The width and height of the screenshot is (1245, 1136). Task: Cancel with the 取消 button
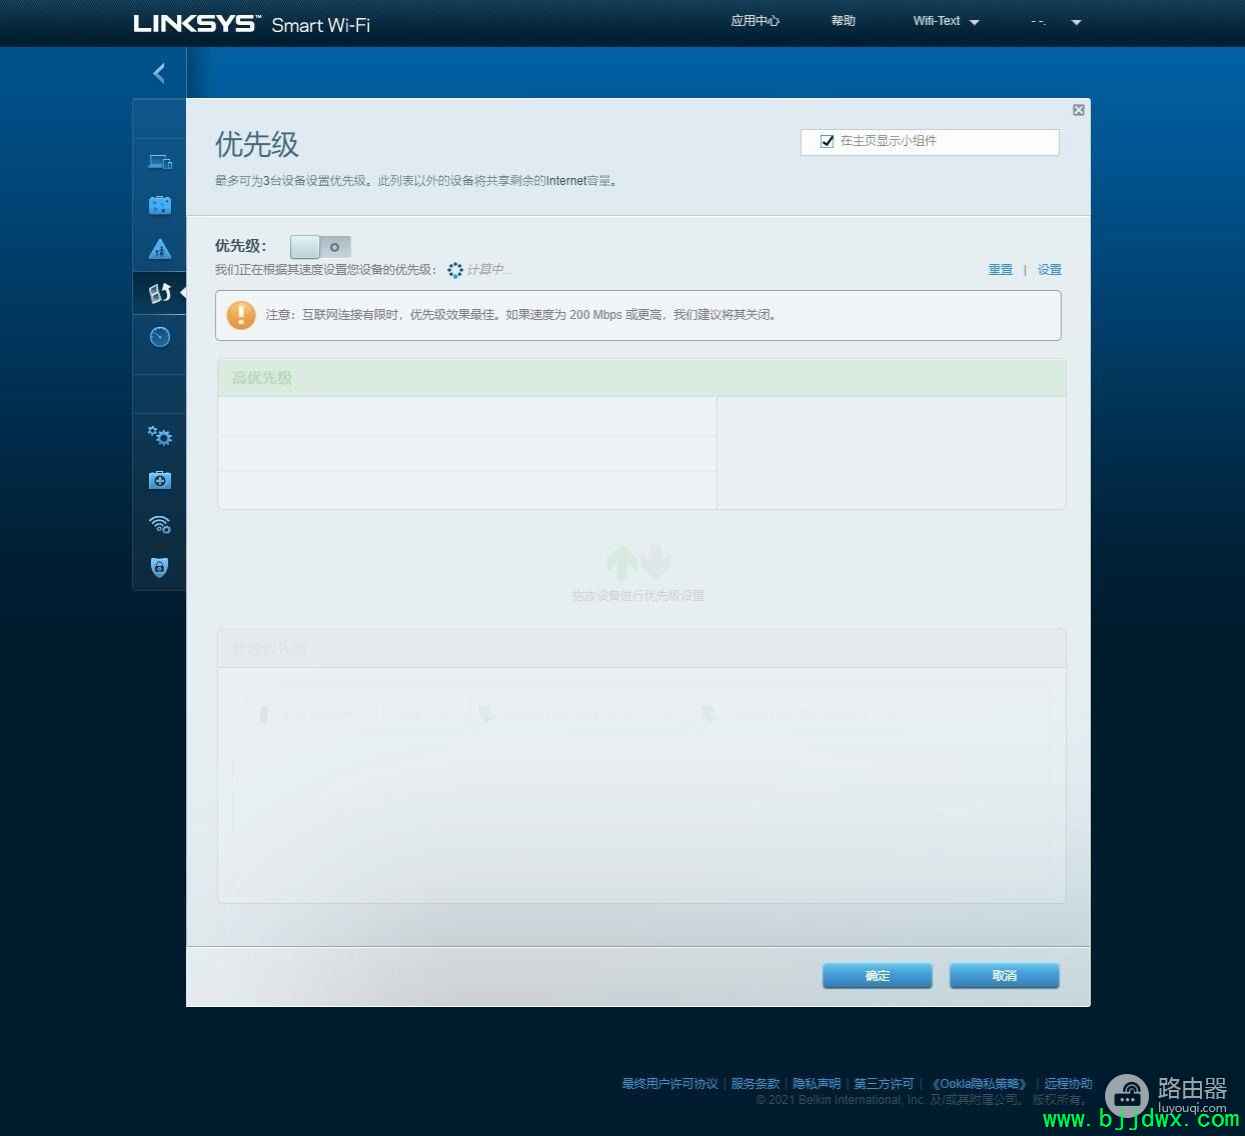(1004, 976)
